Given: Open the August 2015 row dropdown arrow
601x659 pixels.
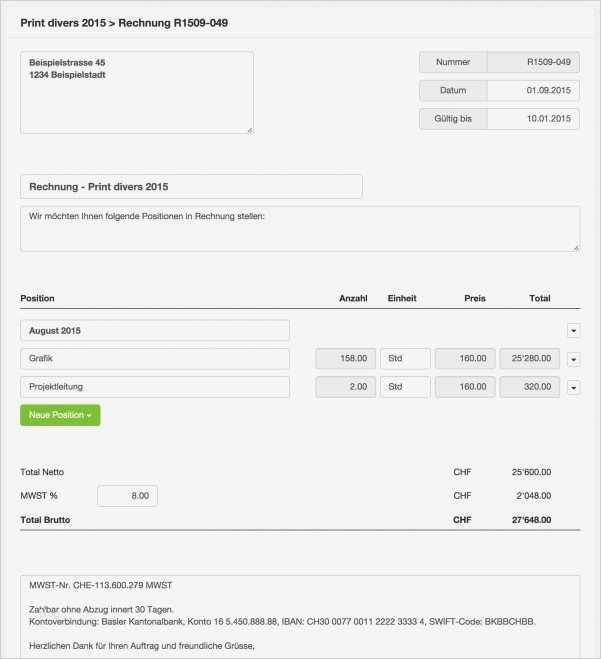Looking at the screenshot, I should (573, 331).
